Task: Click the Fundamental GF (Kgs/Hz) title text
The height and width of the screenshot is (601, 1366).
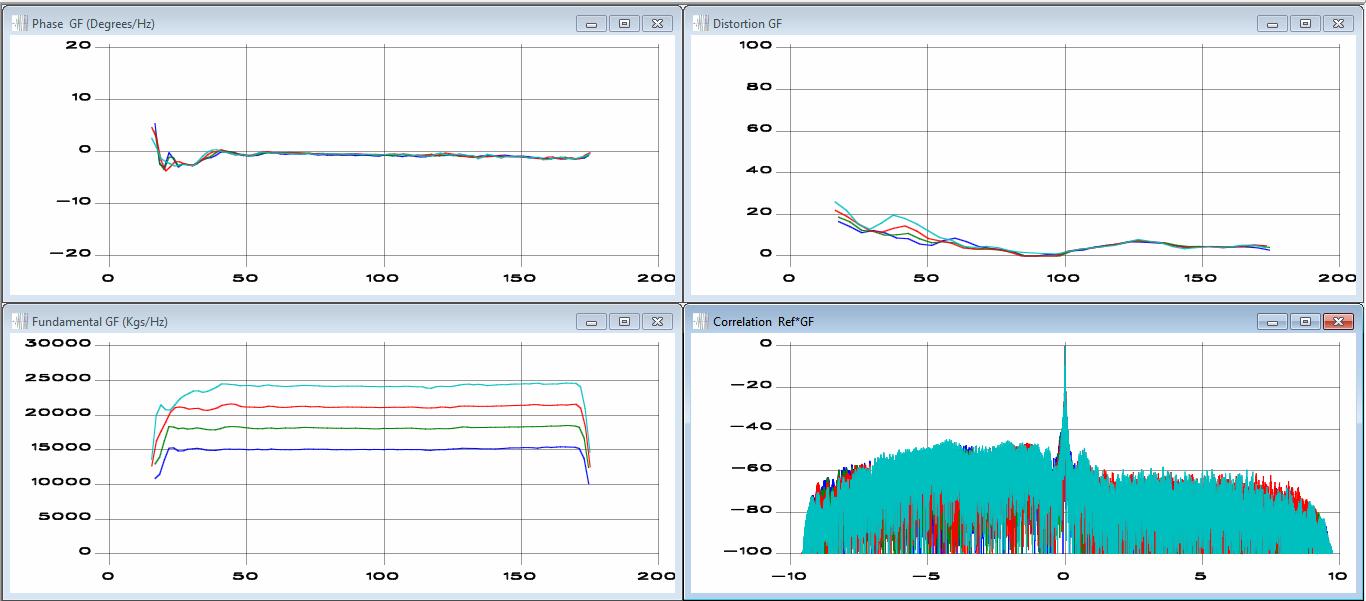Action: coord(100,322)
